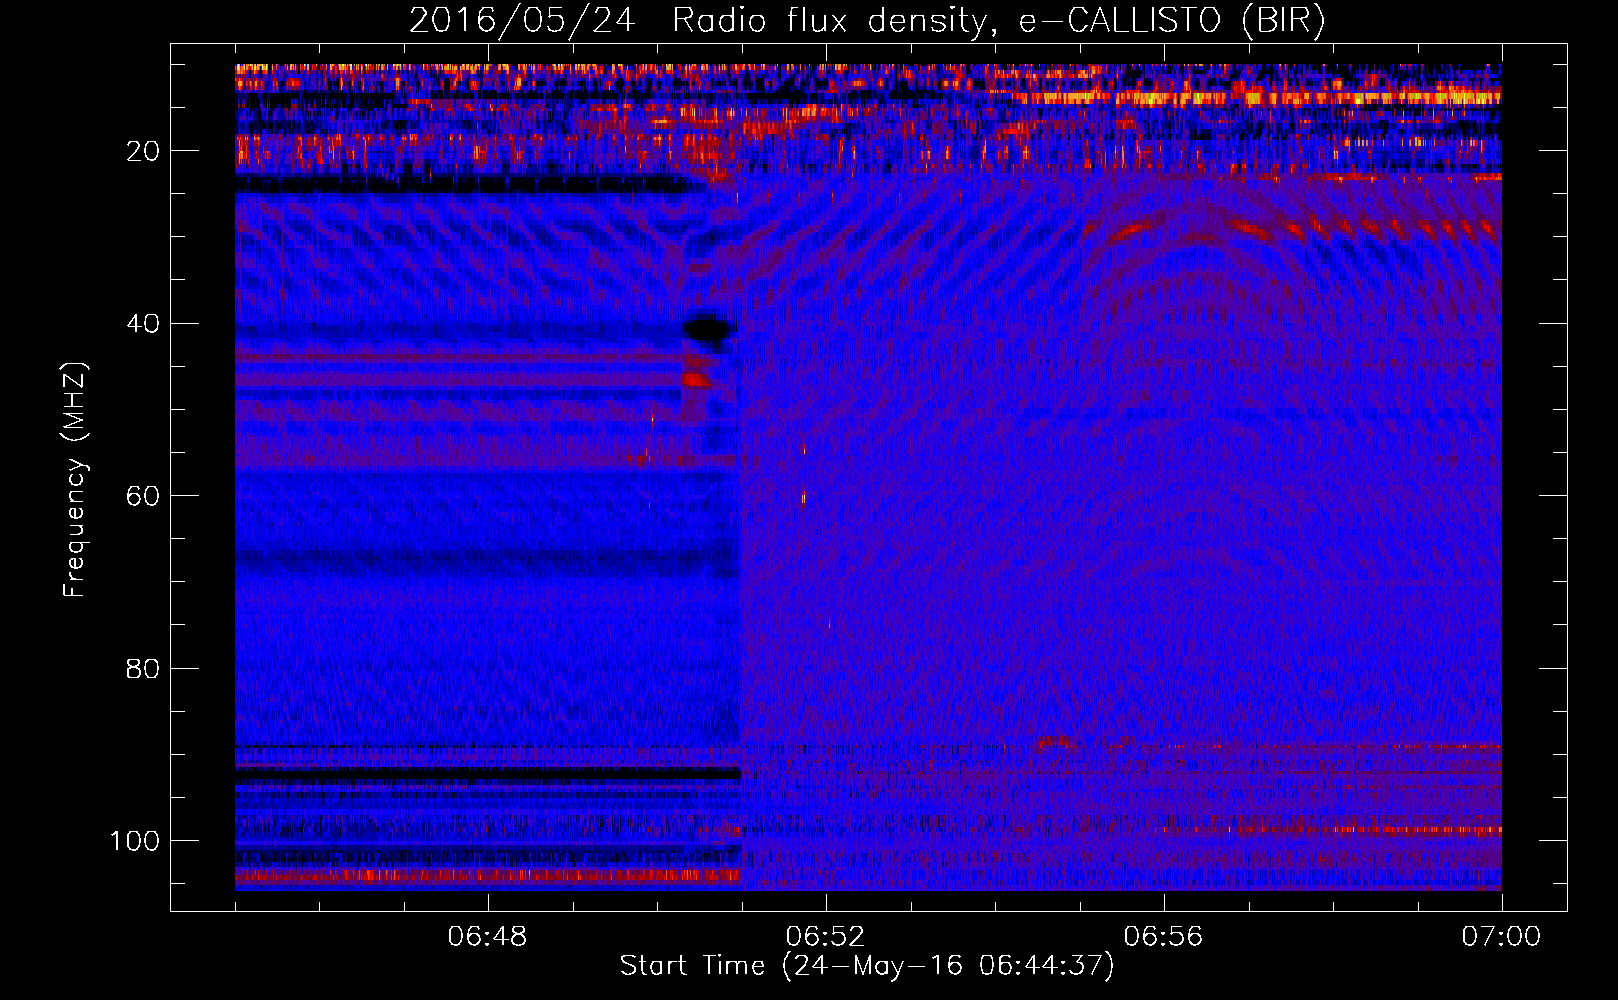Click the "06:48" time tick label
This screenshot has width=1618, height=1000.
[488, 937]
